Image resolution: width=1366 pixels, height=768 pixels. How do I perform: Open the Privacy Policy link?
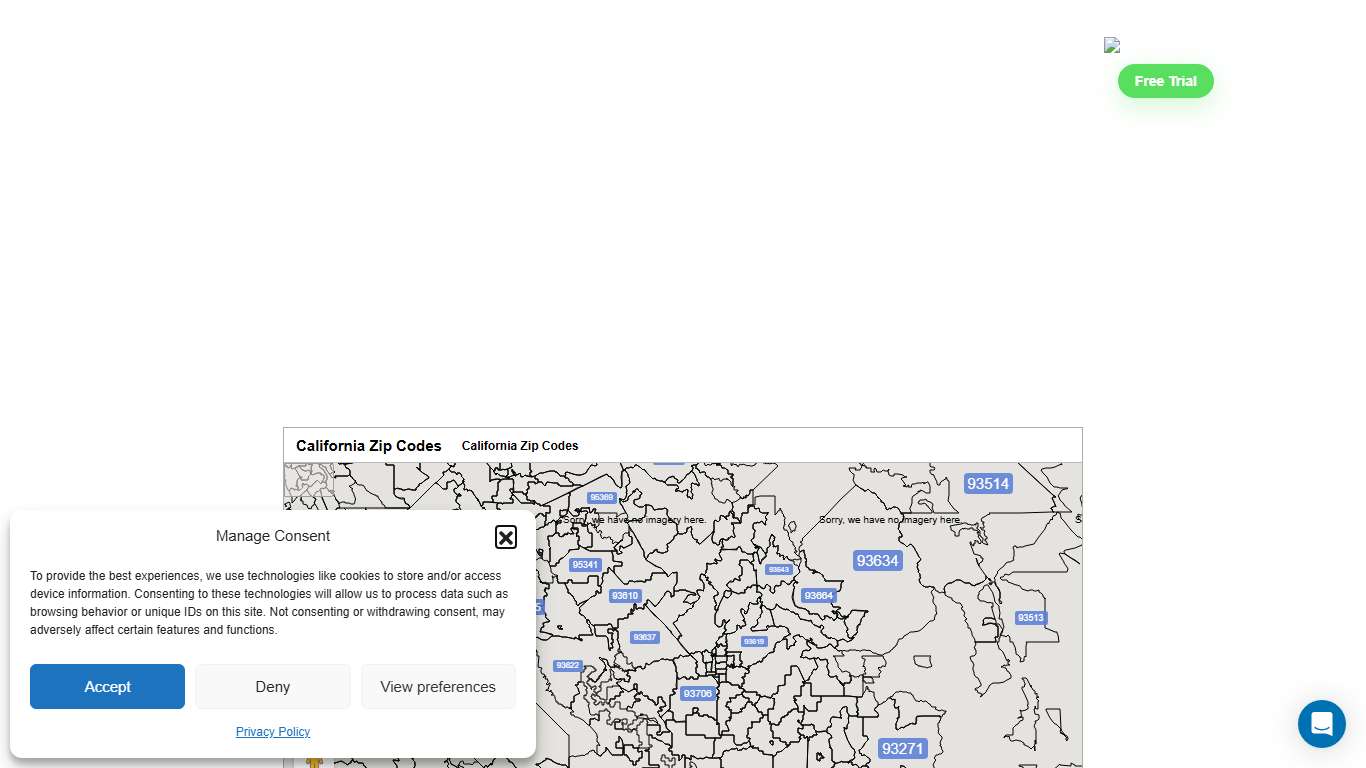272,731
